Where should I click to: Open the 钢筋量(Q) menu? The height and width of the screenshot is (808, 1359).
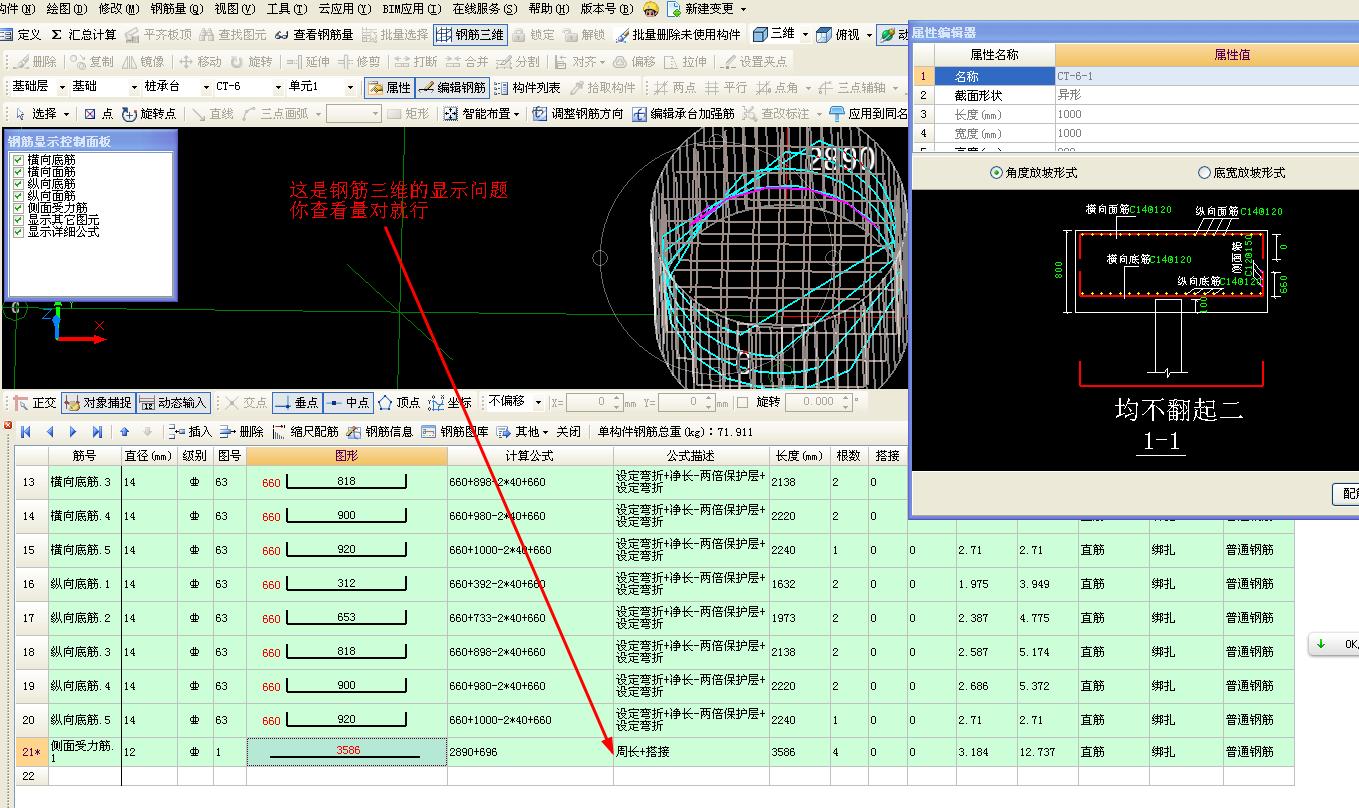click(x=177, y=9)
